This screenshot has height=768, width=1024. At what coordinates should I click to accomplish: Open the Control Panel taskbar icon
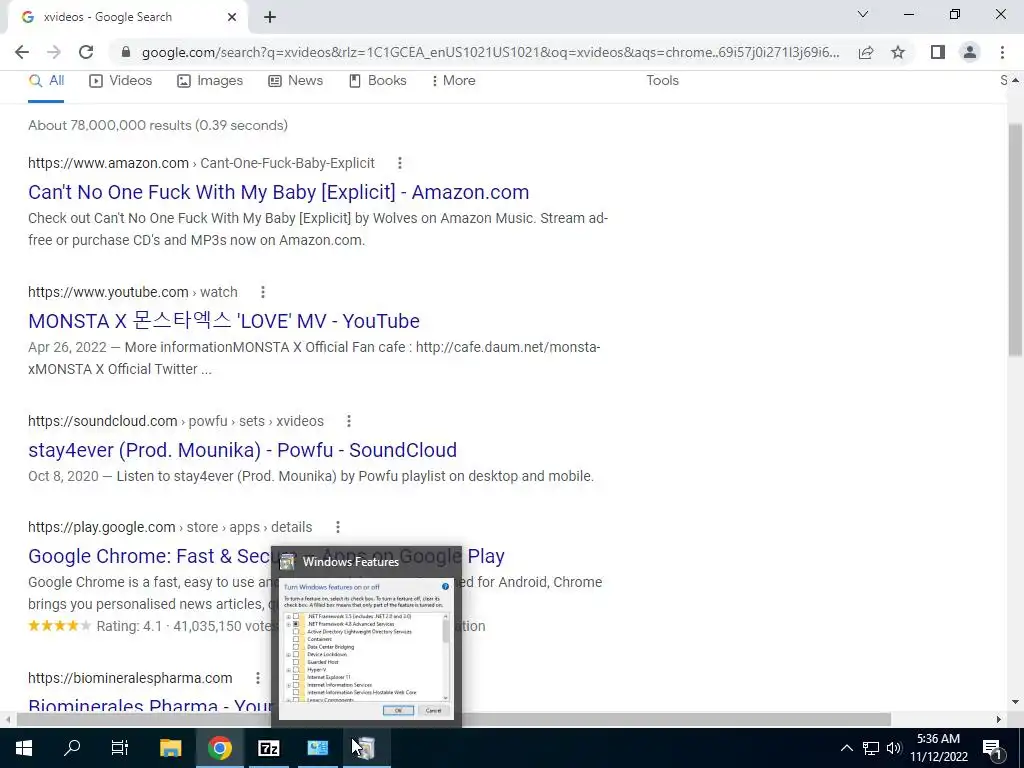click(317, 748)
